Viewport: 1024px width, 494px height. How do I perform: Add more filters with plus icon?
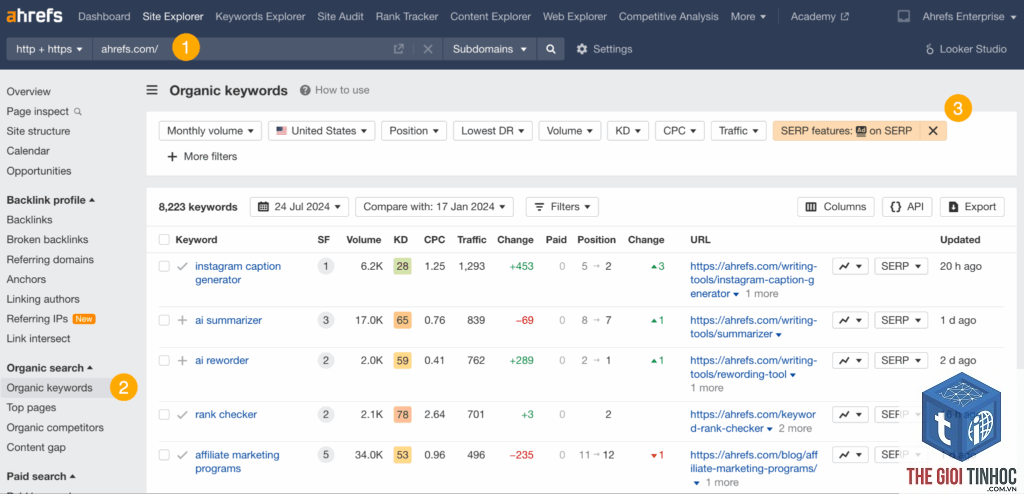tap(172, 157)
